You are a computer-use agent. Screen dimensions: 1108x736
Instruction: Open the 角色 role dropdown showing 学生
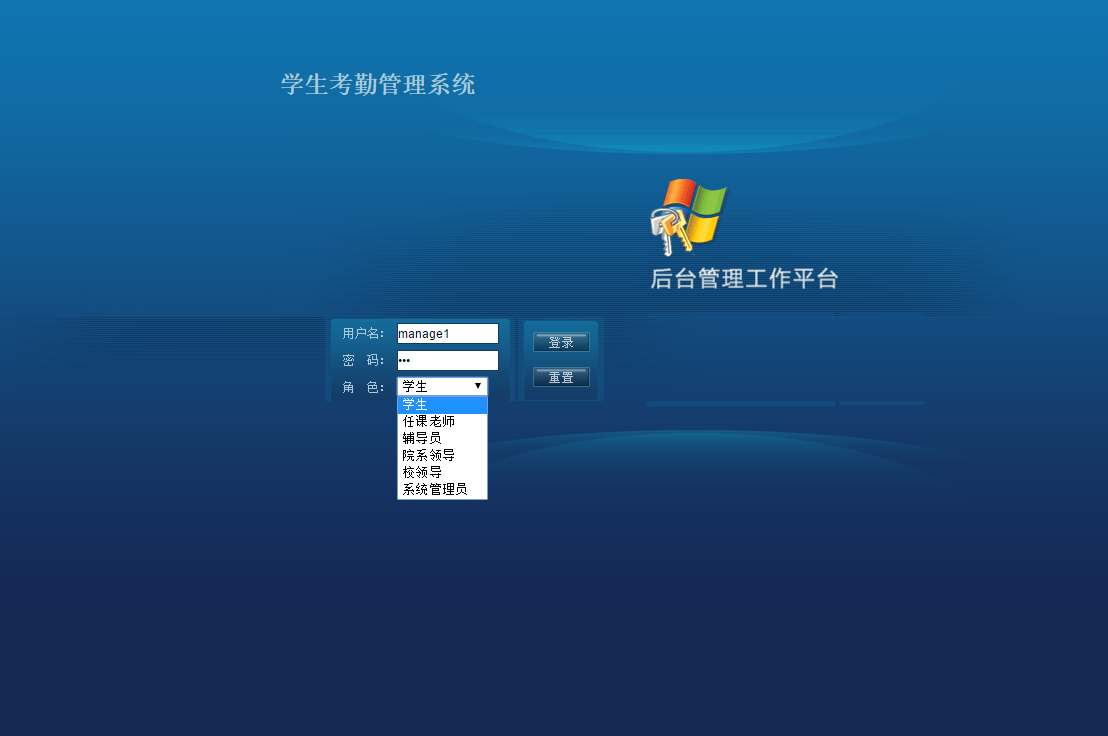pyautogui.click(x=442, y=386)
